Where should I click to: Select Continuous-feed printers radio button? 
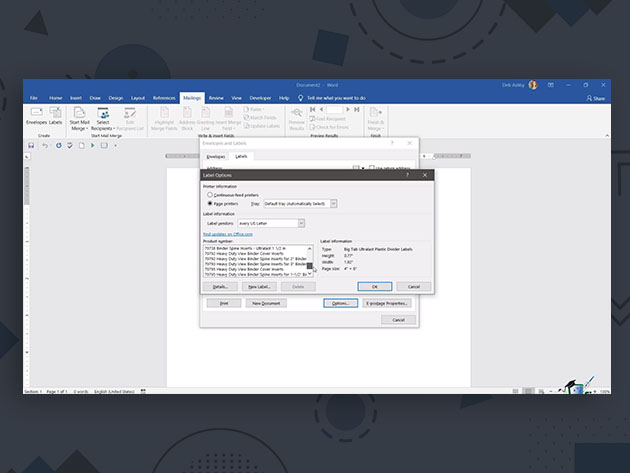coord(210,195)
